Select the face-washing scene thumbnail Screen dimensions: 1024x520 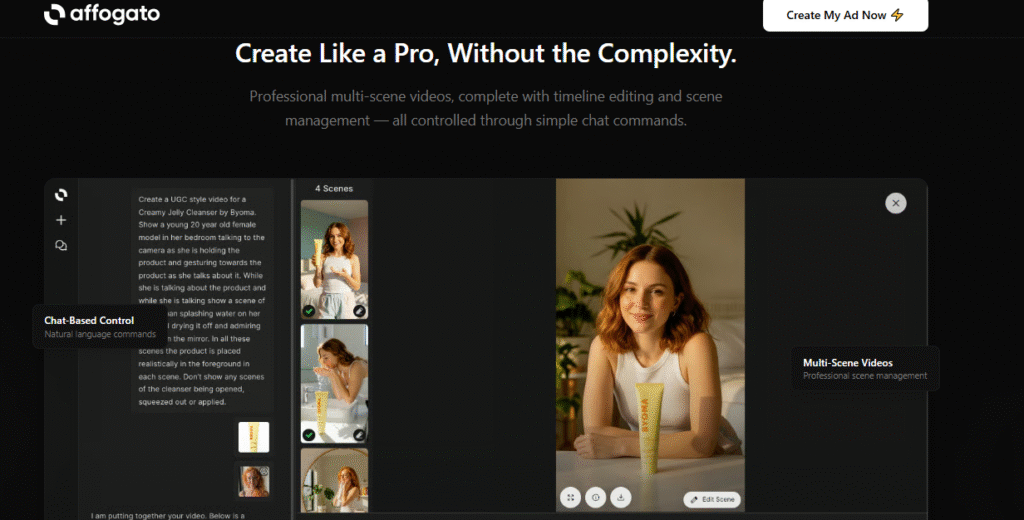(x=334, y=380)
